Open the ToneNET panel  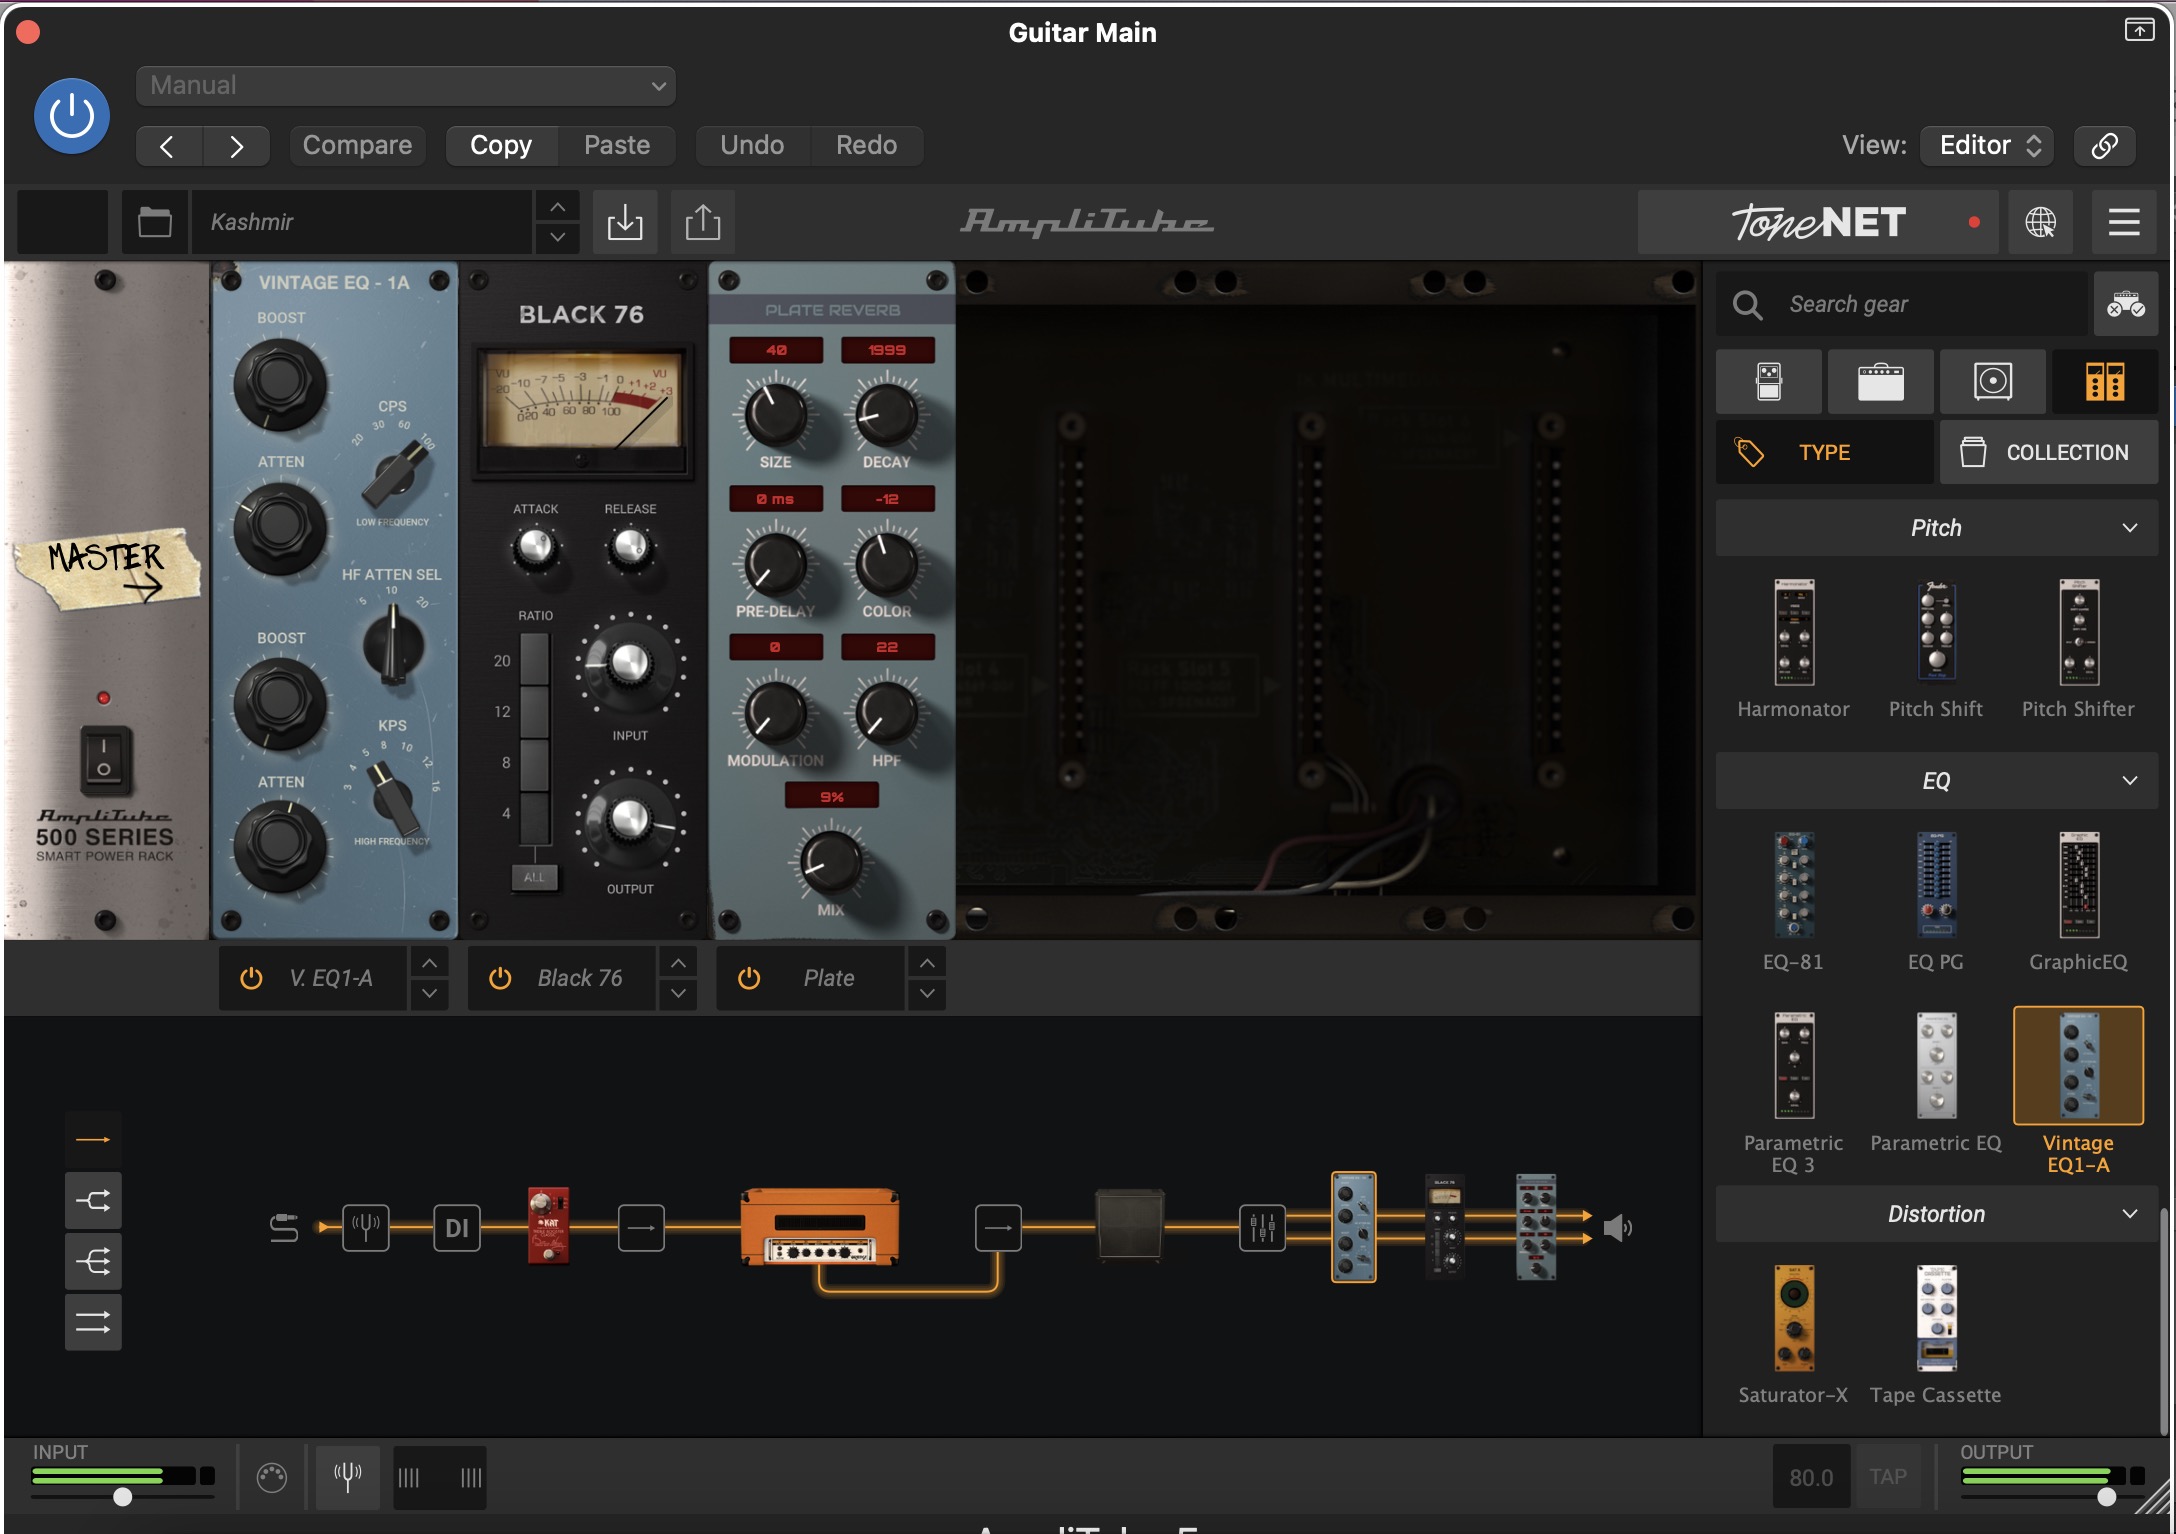pyautogui.click(x=1818, y=222)
